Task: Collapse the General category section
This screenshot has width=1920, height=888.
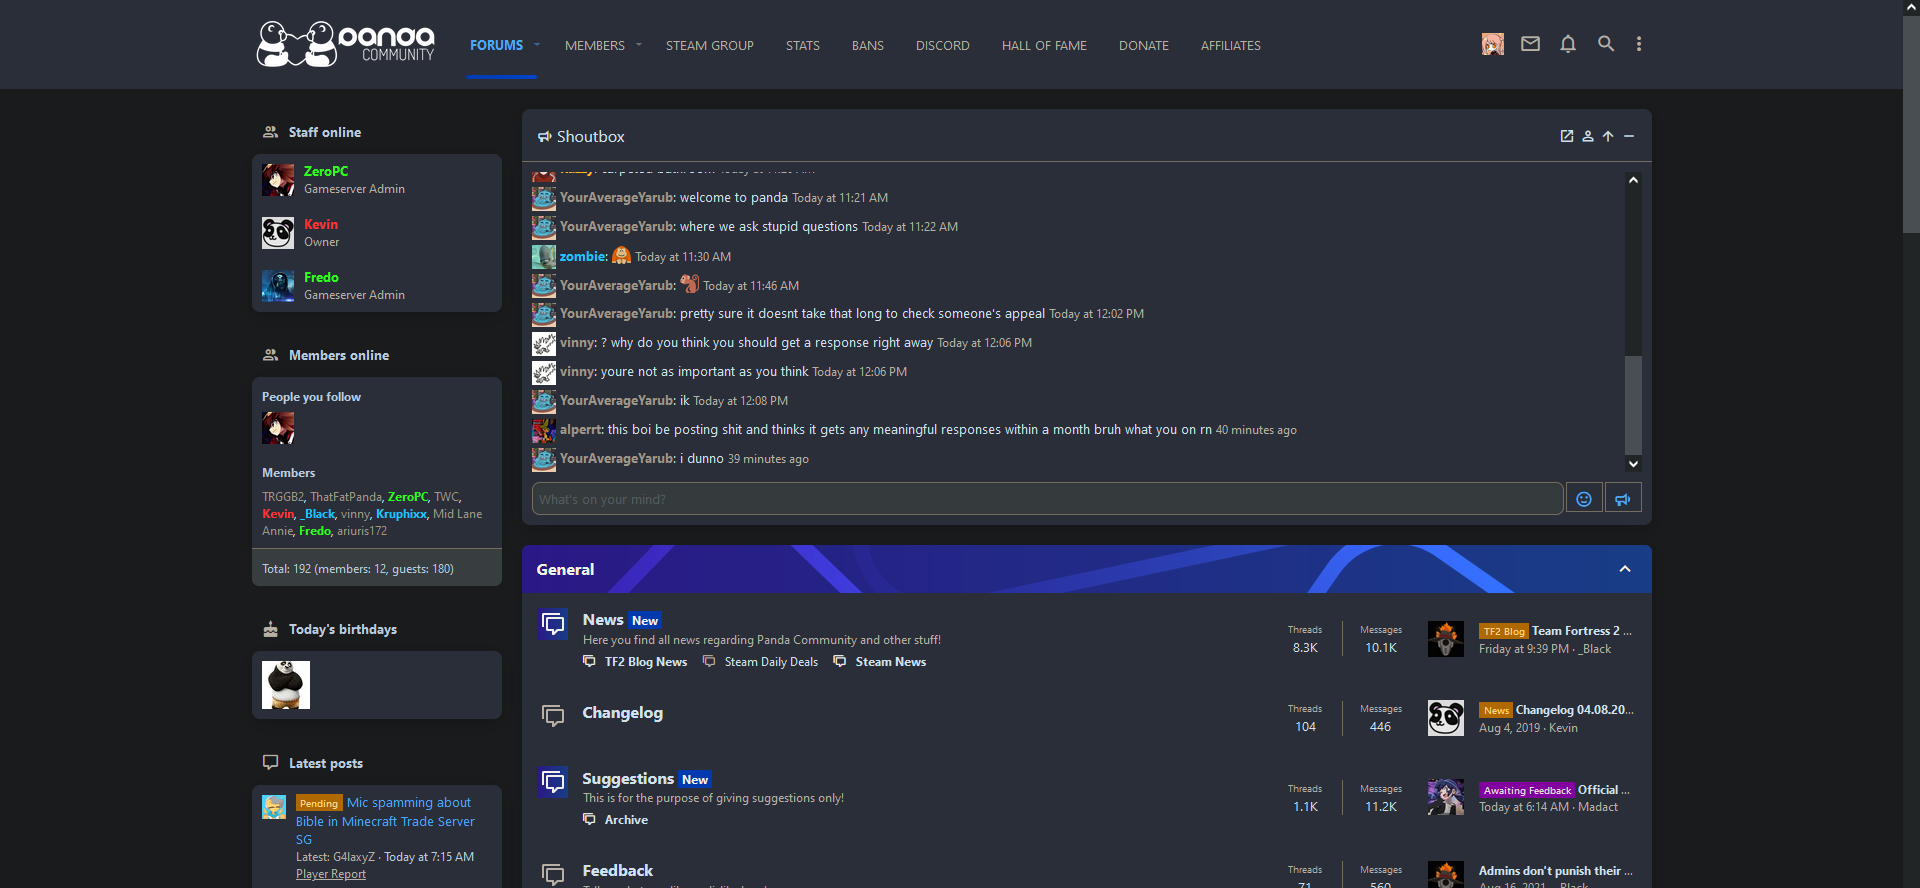Action: (x=1625, y=569)
